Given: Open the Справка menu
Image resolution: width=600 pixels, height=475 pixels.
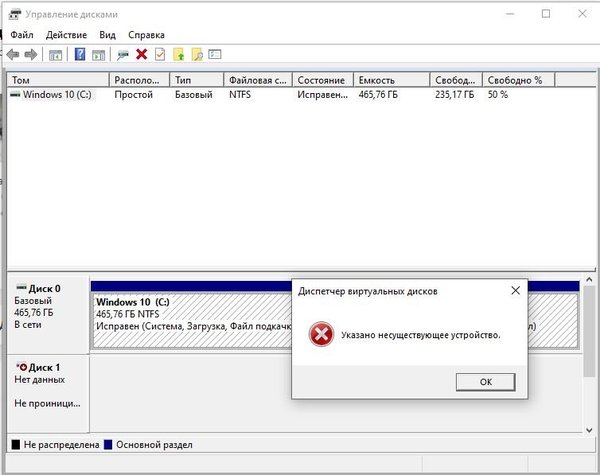Looking at the screenshot, I should pyautogui.click(x=146, y=35).
